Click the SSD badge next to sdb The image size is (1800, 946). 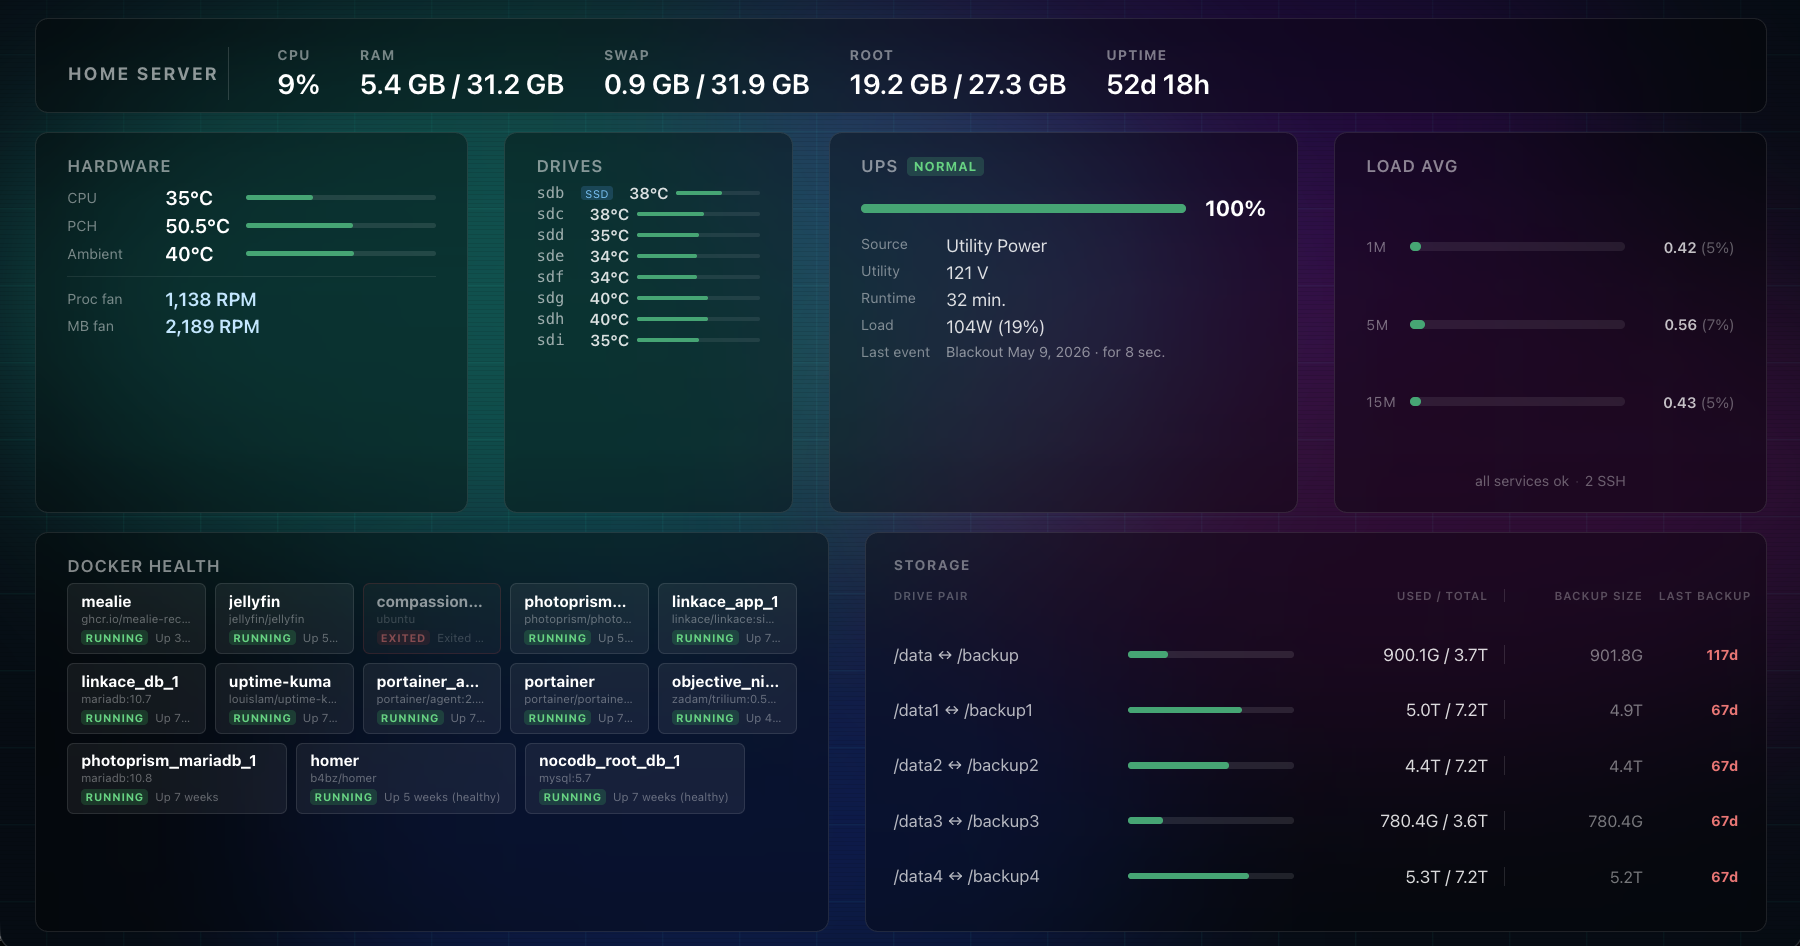click(x=597, y=194)
